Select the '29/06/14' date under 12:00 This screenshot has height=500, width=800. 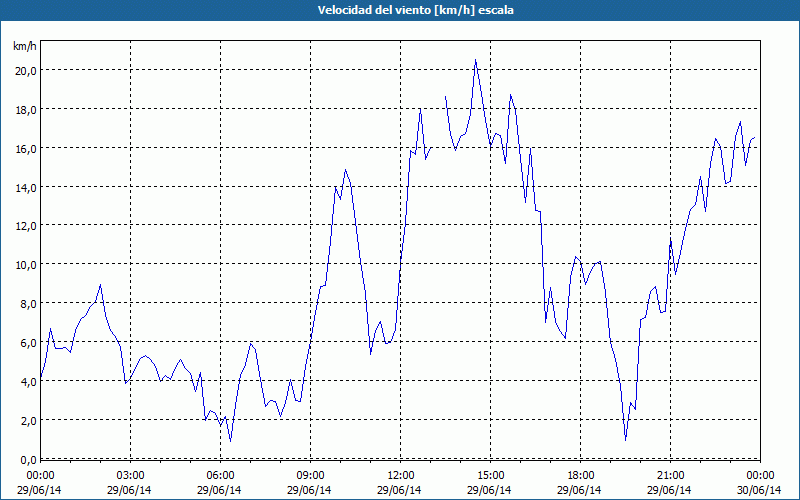401,490
